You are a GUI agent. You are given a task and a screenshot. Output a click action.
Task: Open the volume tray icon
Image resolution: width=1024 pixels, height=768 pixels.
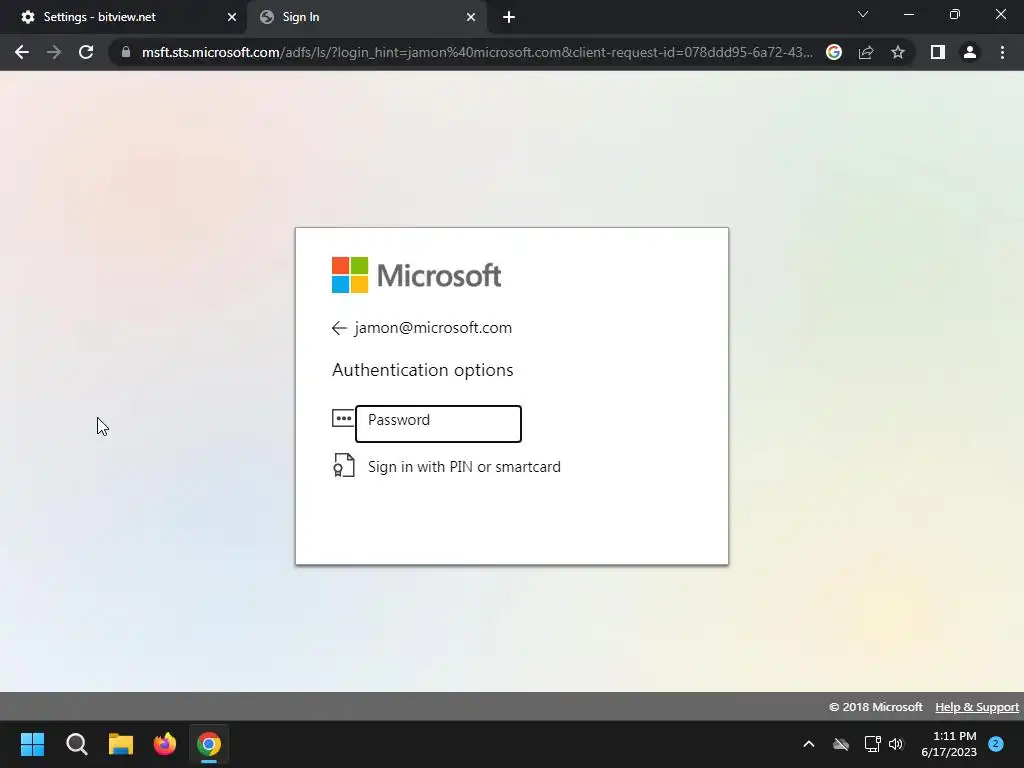pos(896,744)
